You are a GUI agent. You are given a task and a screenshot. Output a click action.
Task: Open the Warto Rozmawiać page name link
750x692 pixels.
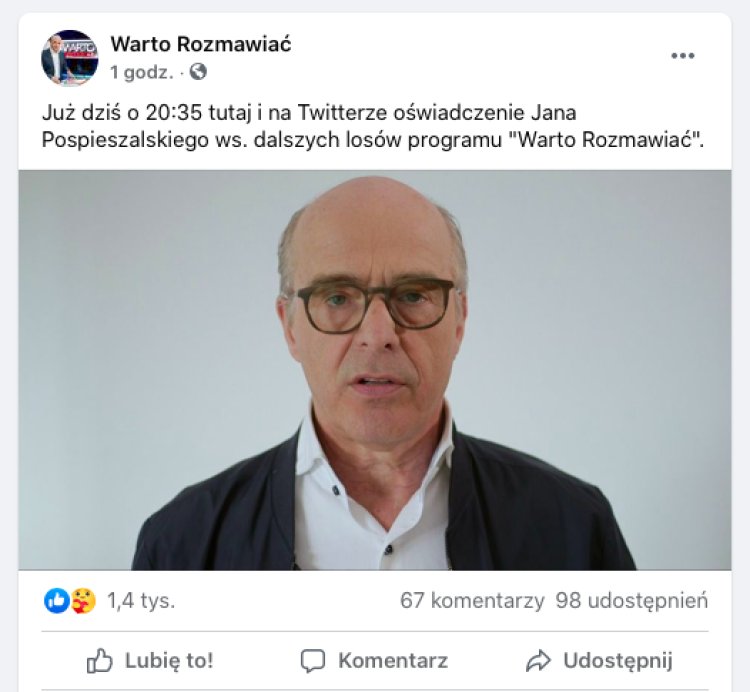pos(201,44)
